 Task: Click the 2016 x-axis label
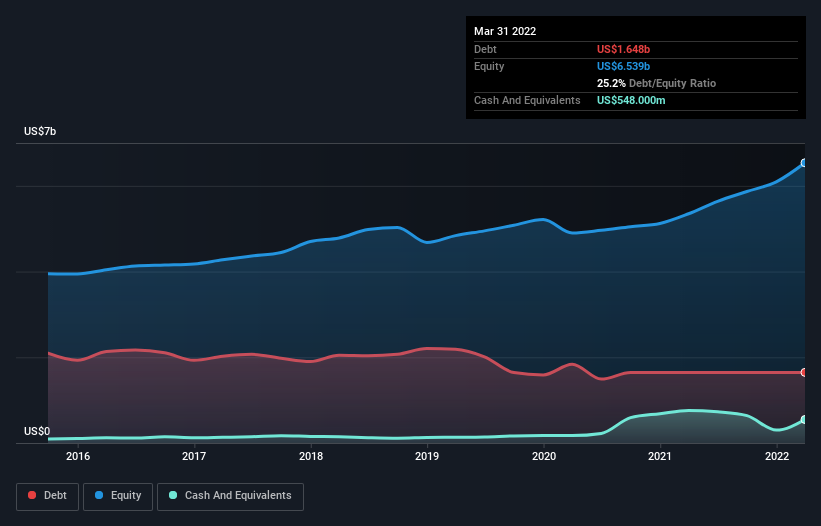[x=78, y=456]
